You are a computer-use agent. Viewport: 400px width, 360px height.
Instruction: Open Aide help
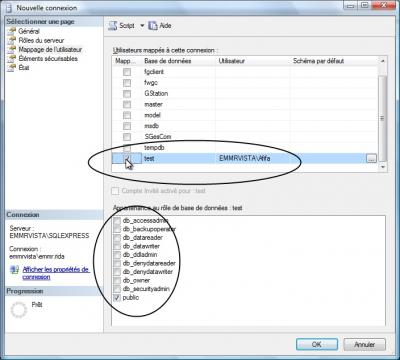click(160, 26)
